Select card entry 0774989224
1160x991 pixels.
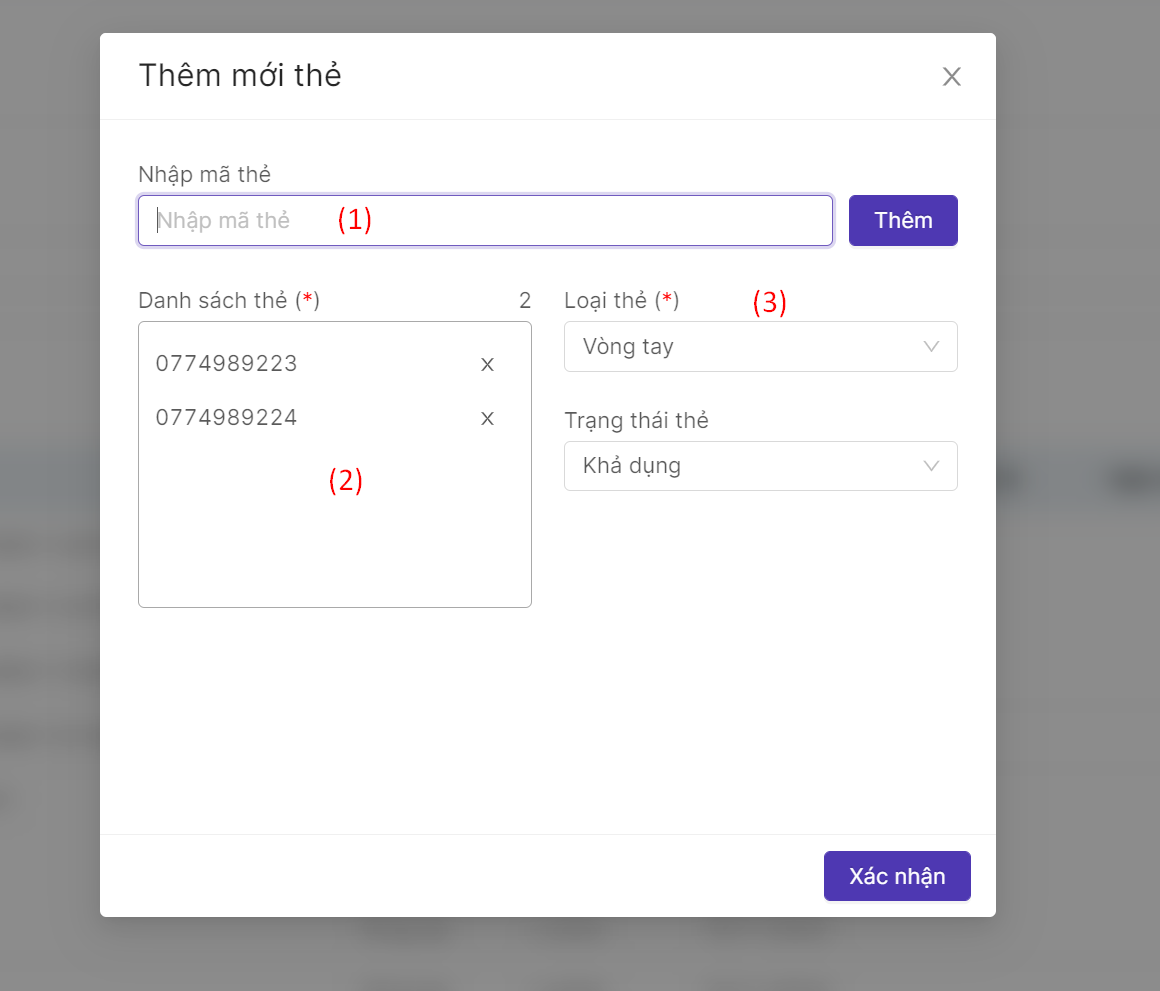[227, 418]
